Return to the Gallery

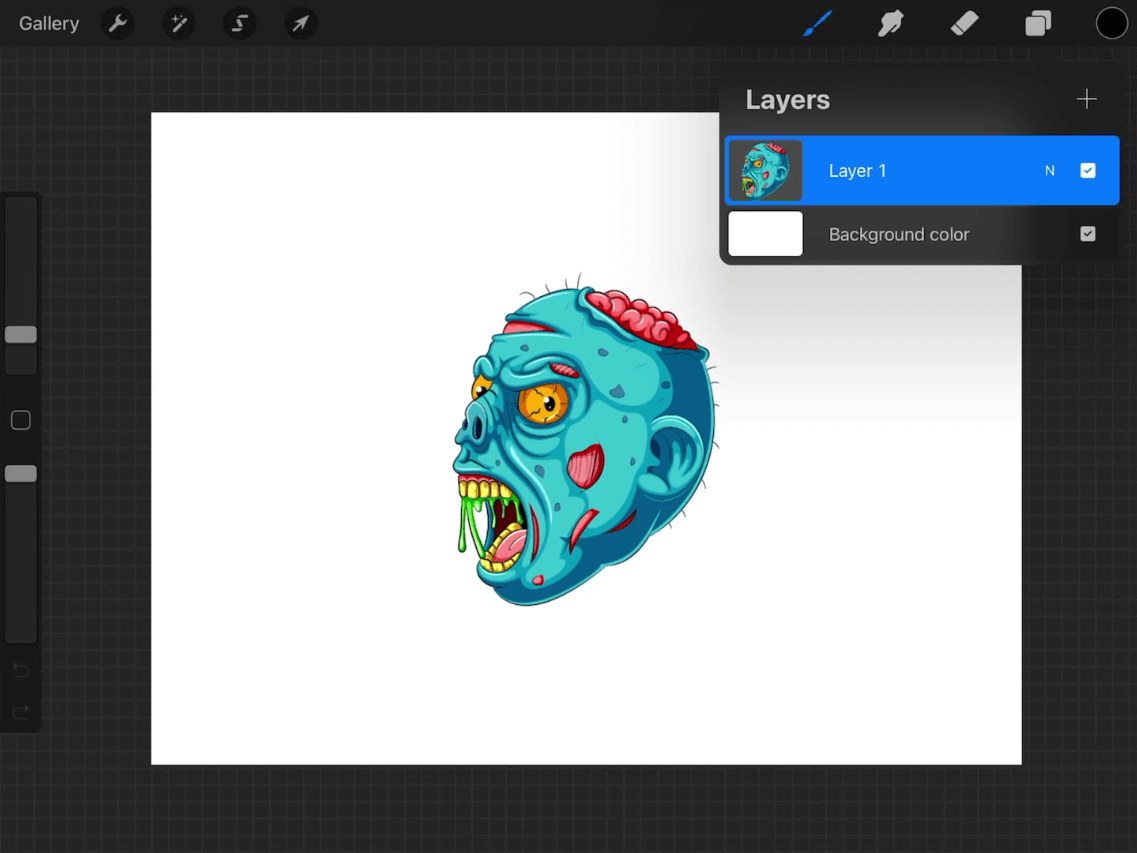[x=49, y=23]
